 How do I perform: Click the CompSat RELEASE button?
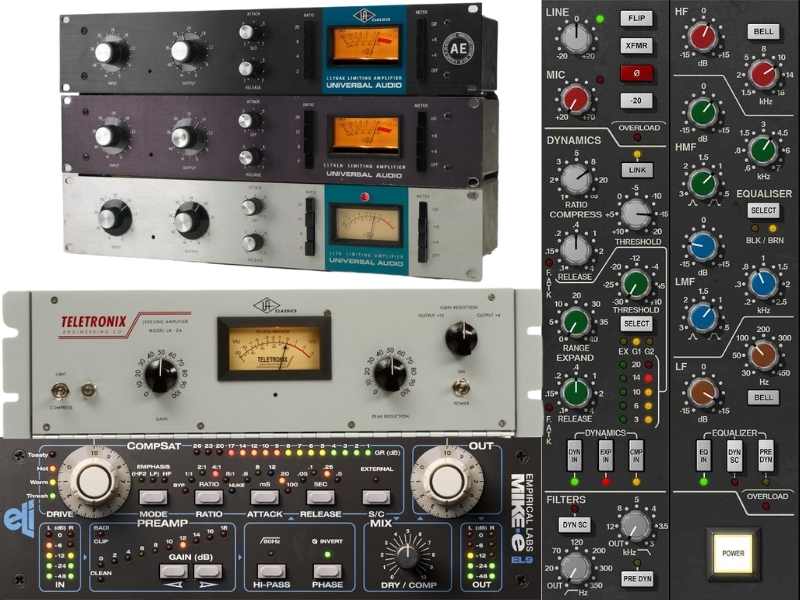pos(320,497)
